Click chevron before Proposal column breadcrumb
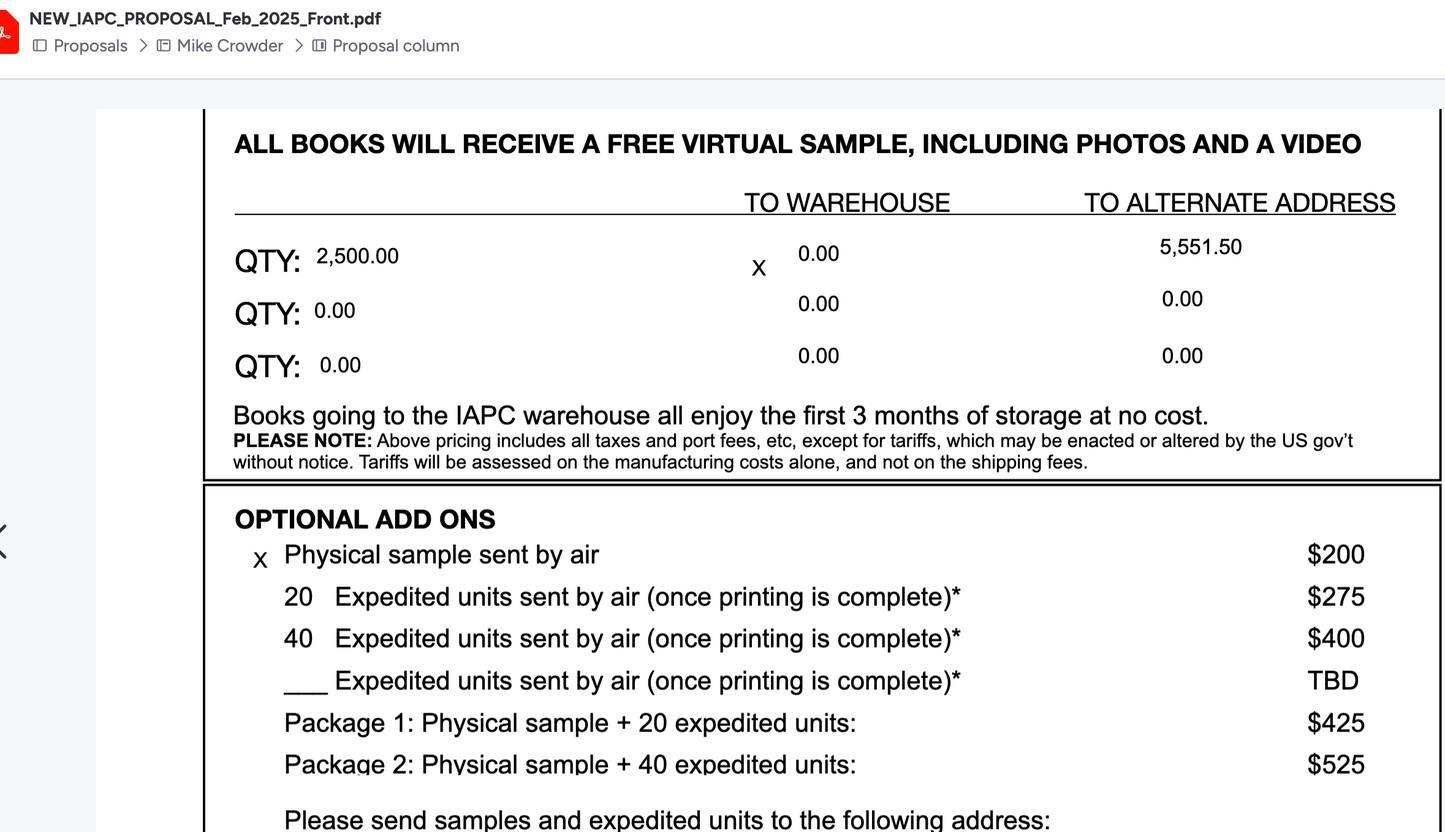Viewport: 1445px width, 832px height. (x=298, y=46)
